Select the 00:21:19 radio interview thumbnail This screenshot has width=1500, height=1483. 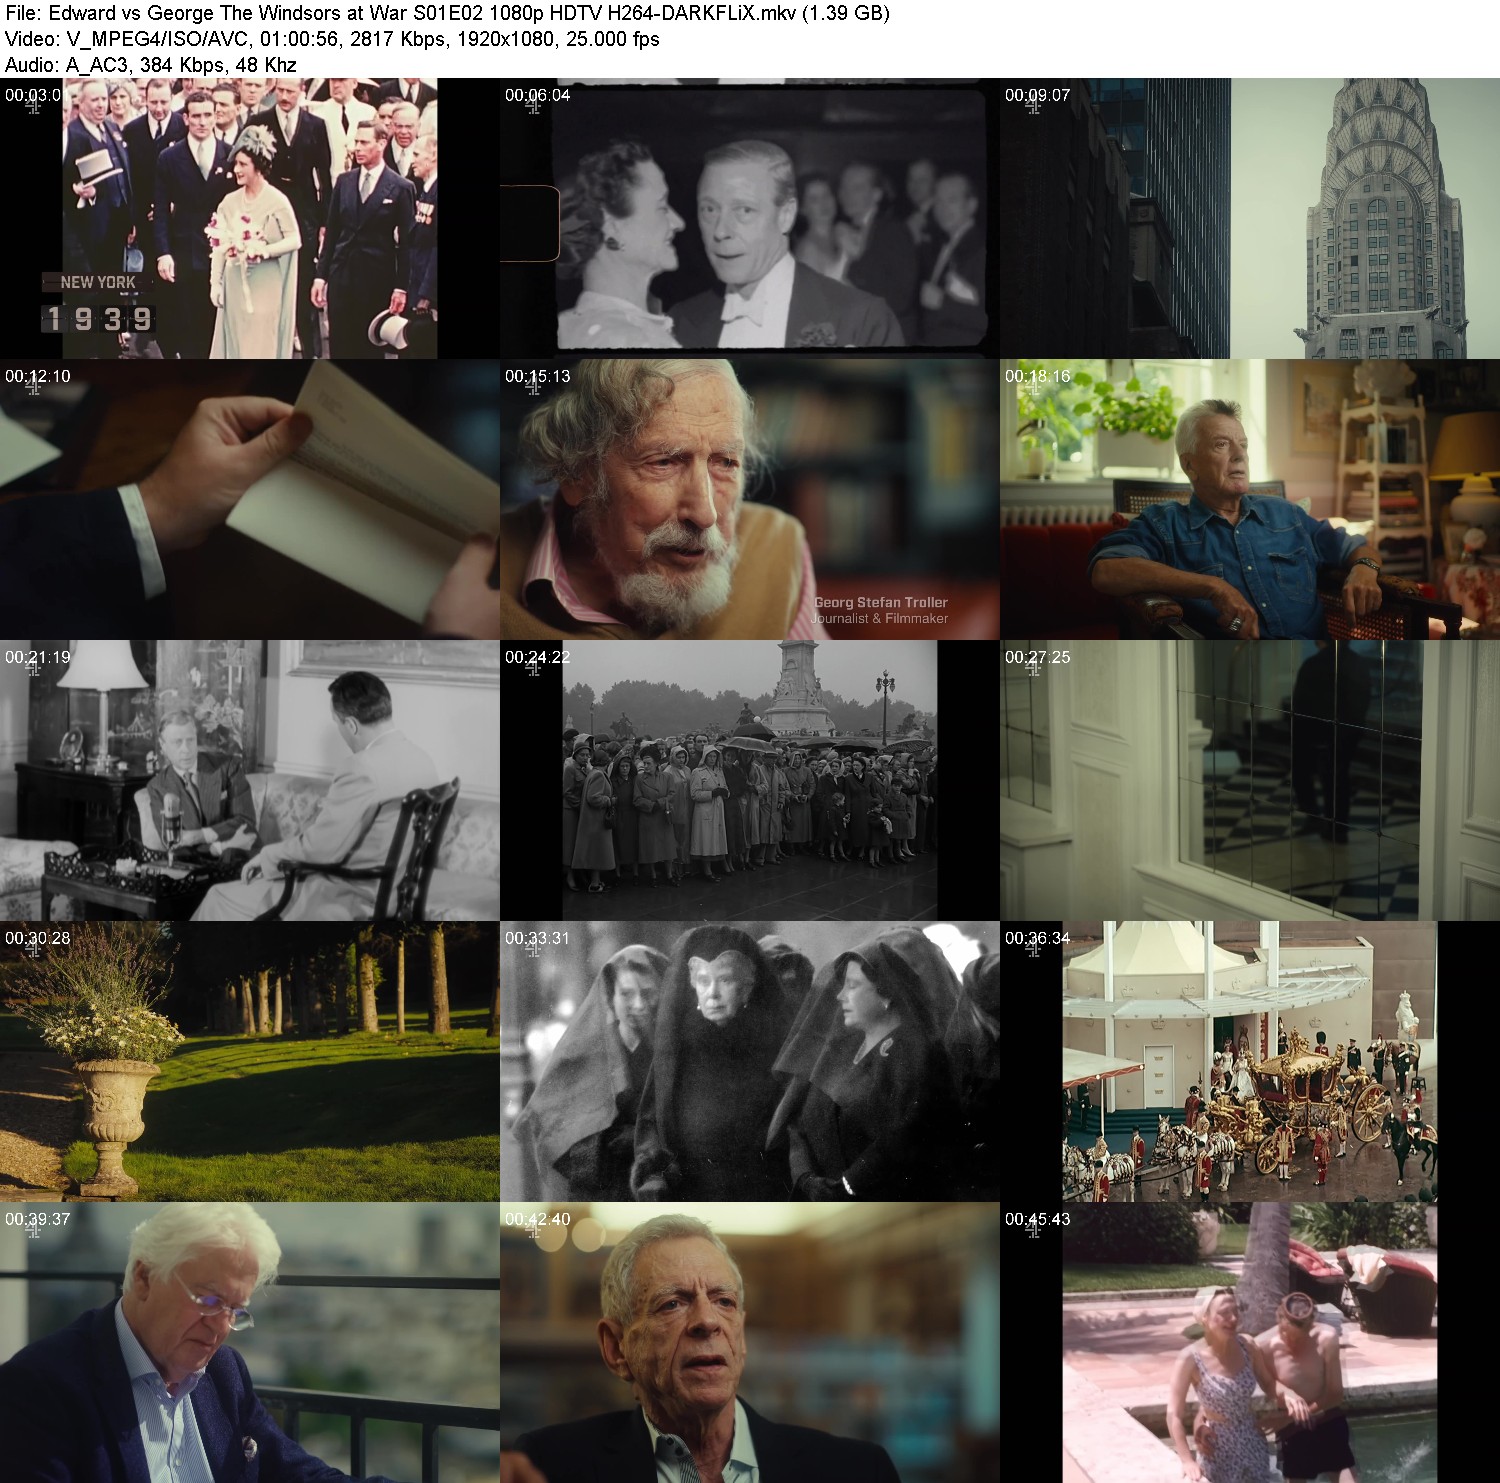tap(250, 780)
